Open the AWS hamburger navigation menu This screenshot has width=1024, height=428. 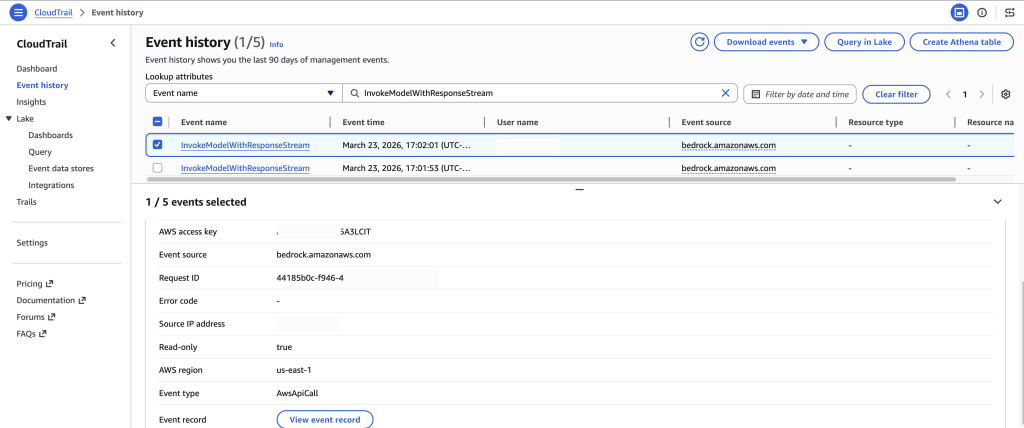point(18,12)
